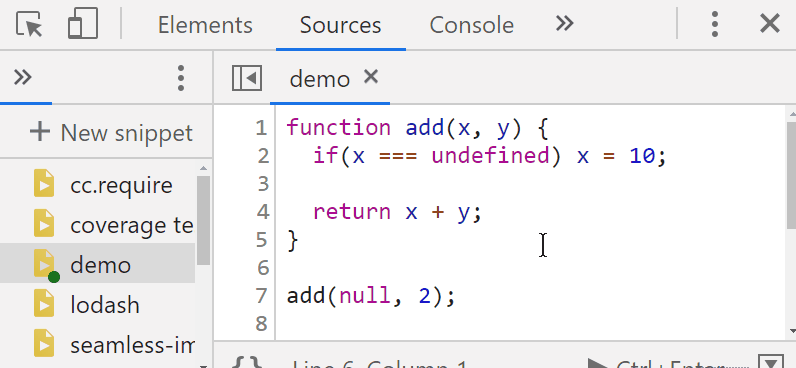Open the snippets pane three-dot menu

tap(181, 78)
